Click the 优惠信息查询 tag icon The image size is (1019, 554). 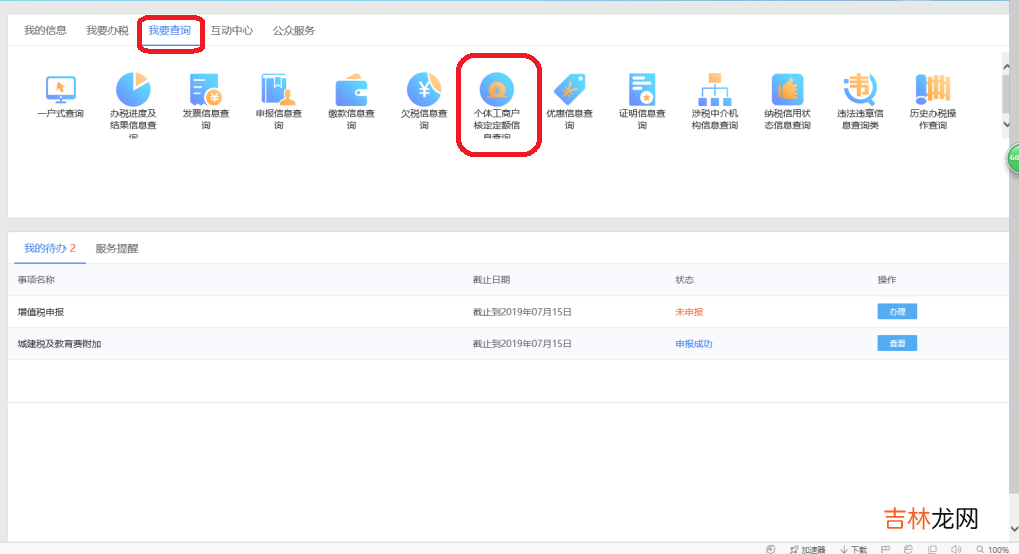point(569,89)
